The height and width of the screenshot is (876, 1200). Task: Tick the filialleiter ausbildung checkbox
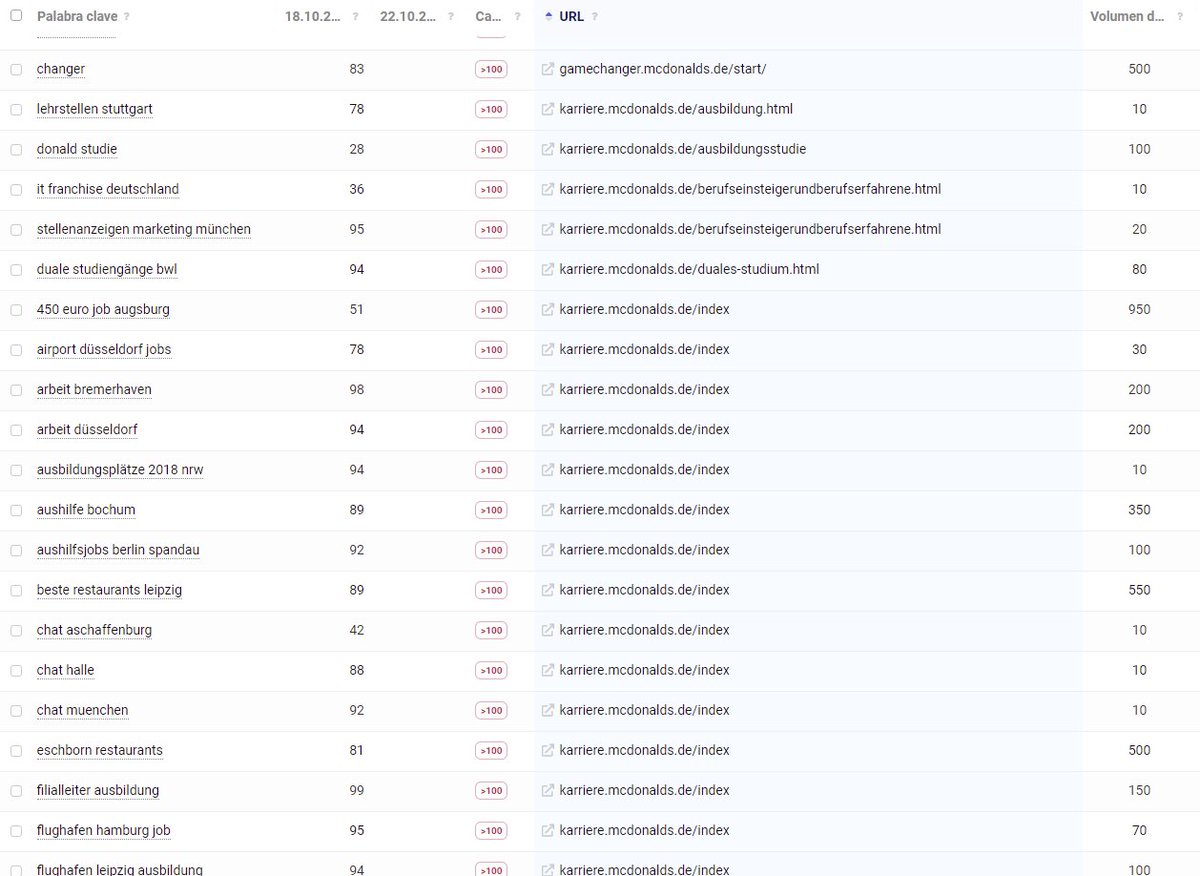point(16,790)
